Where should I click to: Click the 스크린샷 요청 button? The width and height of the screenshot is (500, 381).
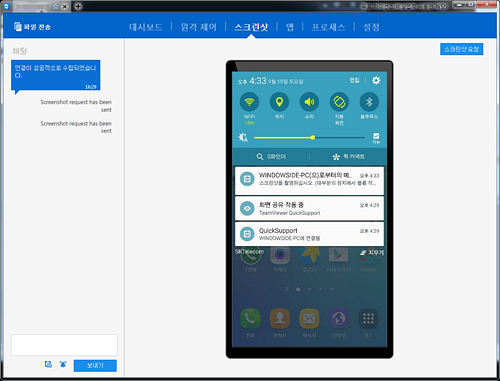pyautogui.click(x=461, y=49)
